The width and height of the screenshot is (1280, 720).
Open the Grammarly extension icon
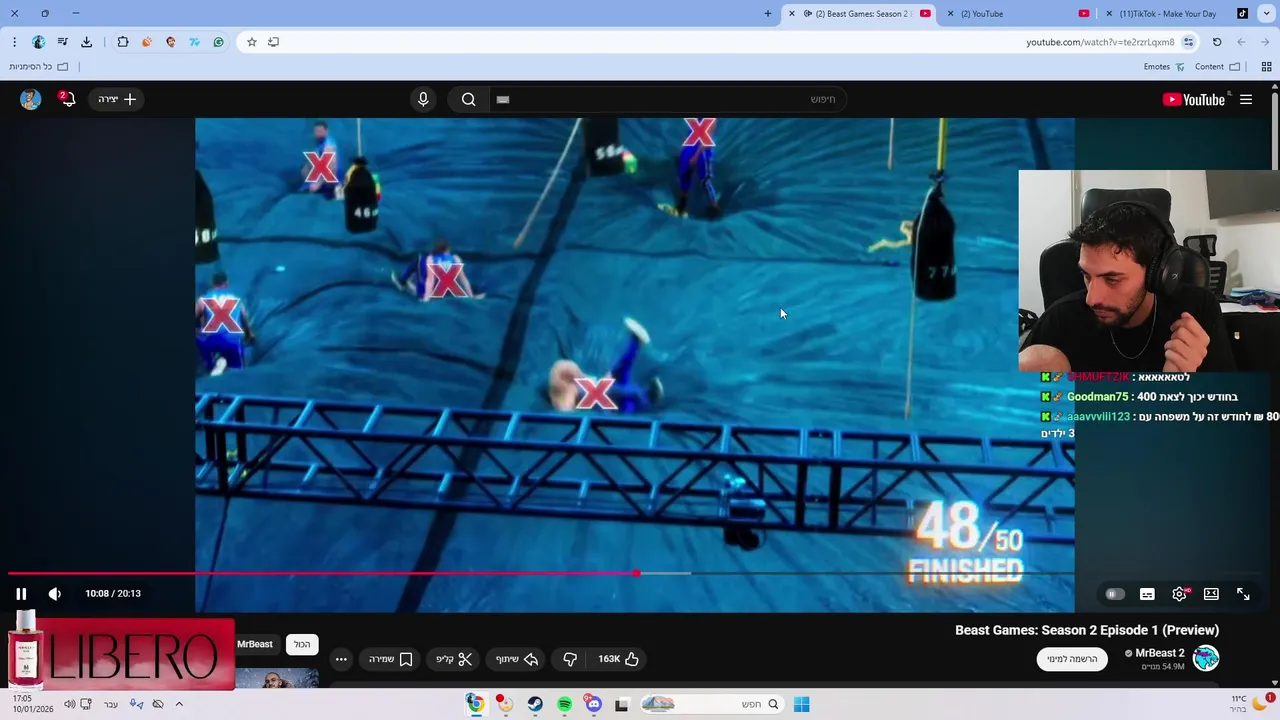tap(218, 42)
